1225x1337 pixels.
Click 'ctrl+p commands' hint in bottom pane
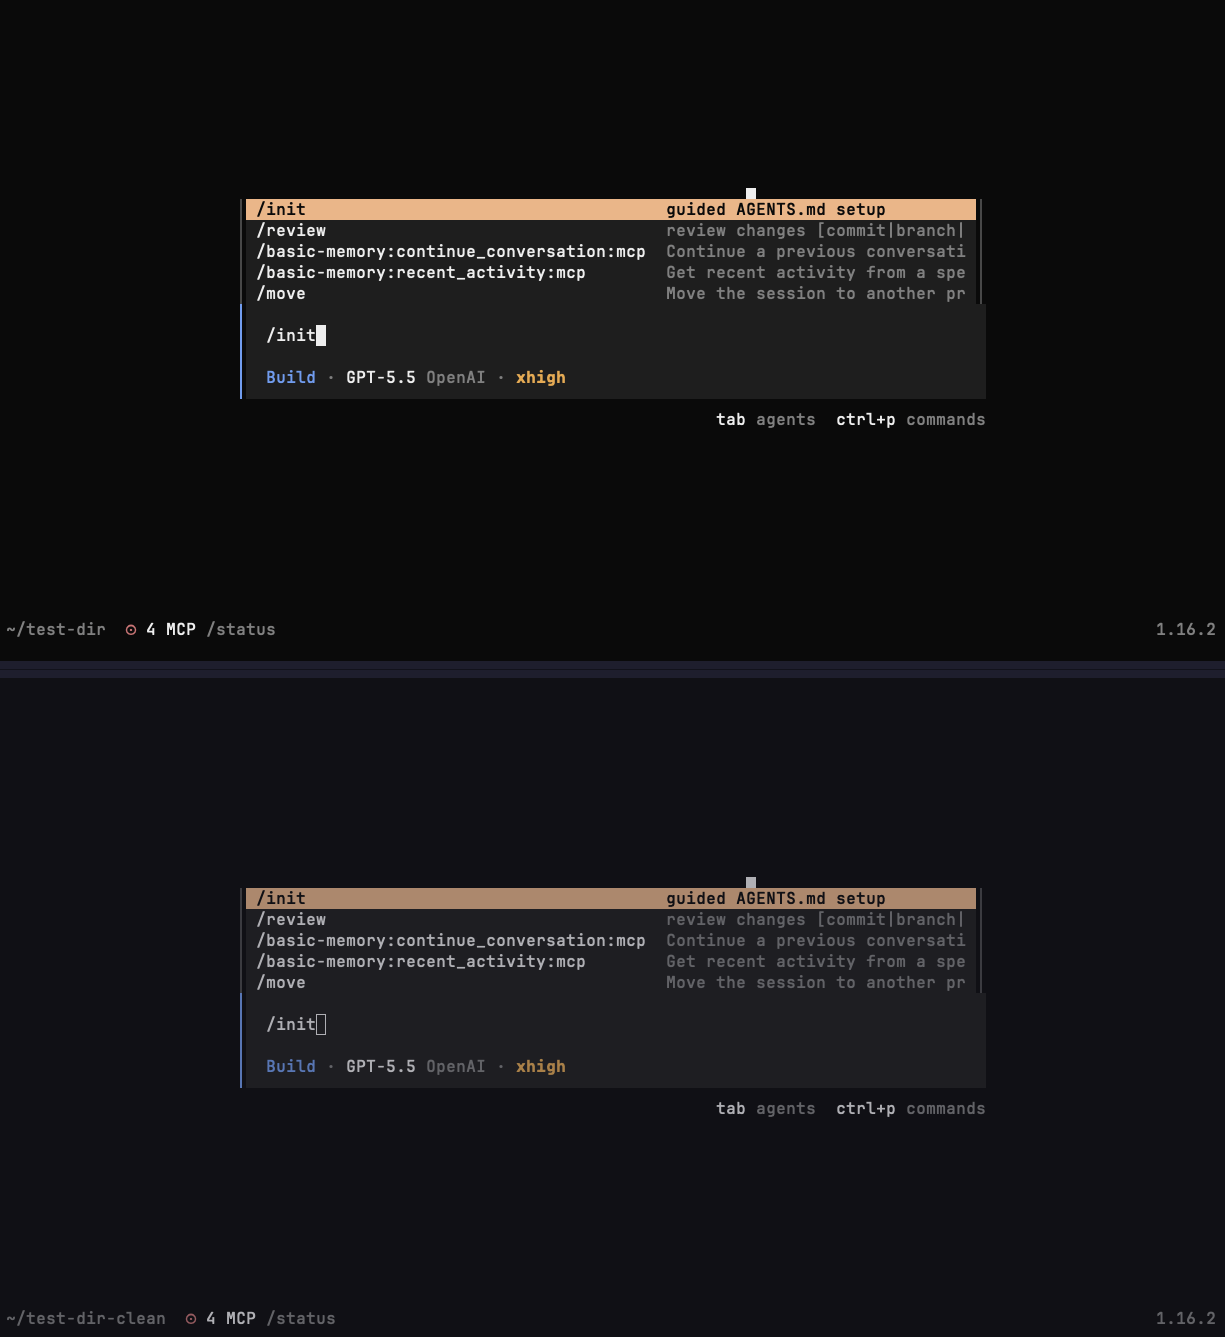[911, 1108]
